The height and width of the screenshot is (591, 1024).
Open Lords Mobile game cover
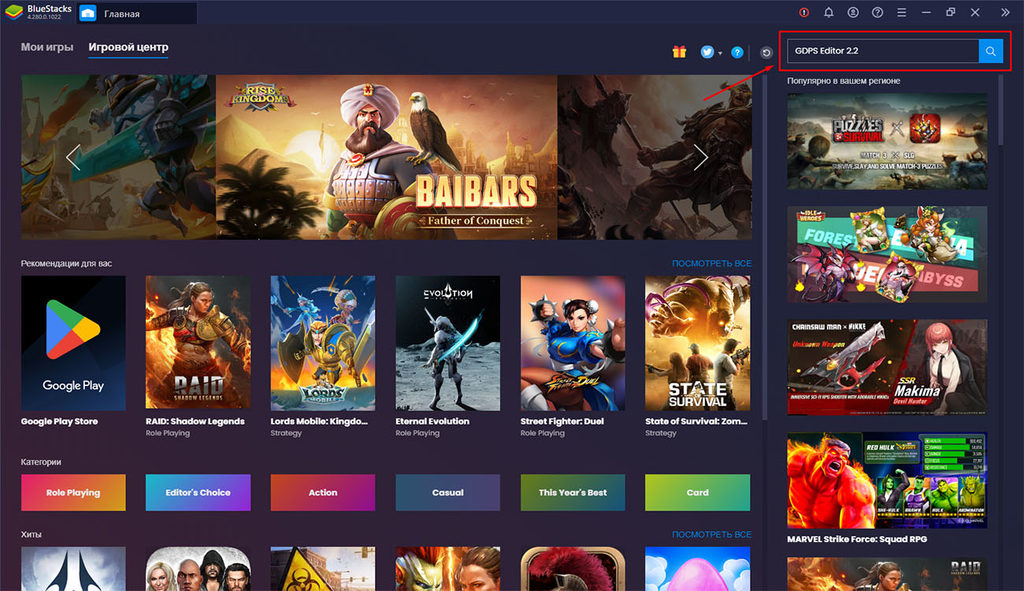click(x=323, y=343)
